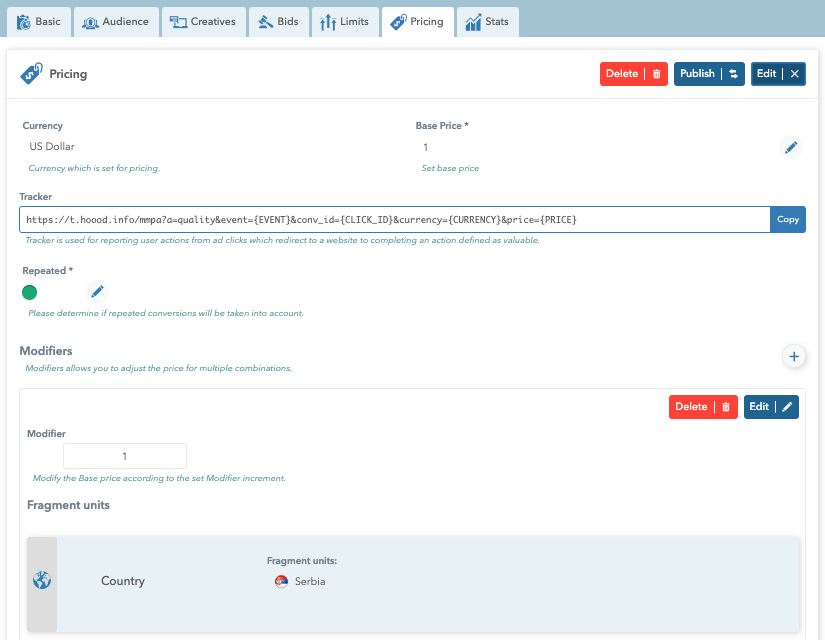Screen dimensions: 825x640
Task: Open the Basic tab
Action: (x=40, y=21)
